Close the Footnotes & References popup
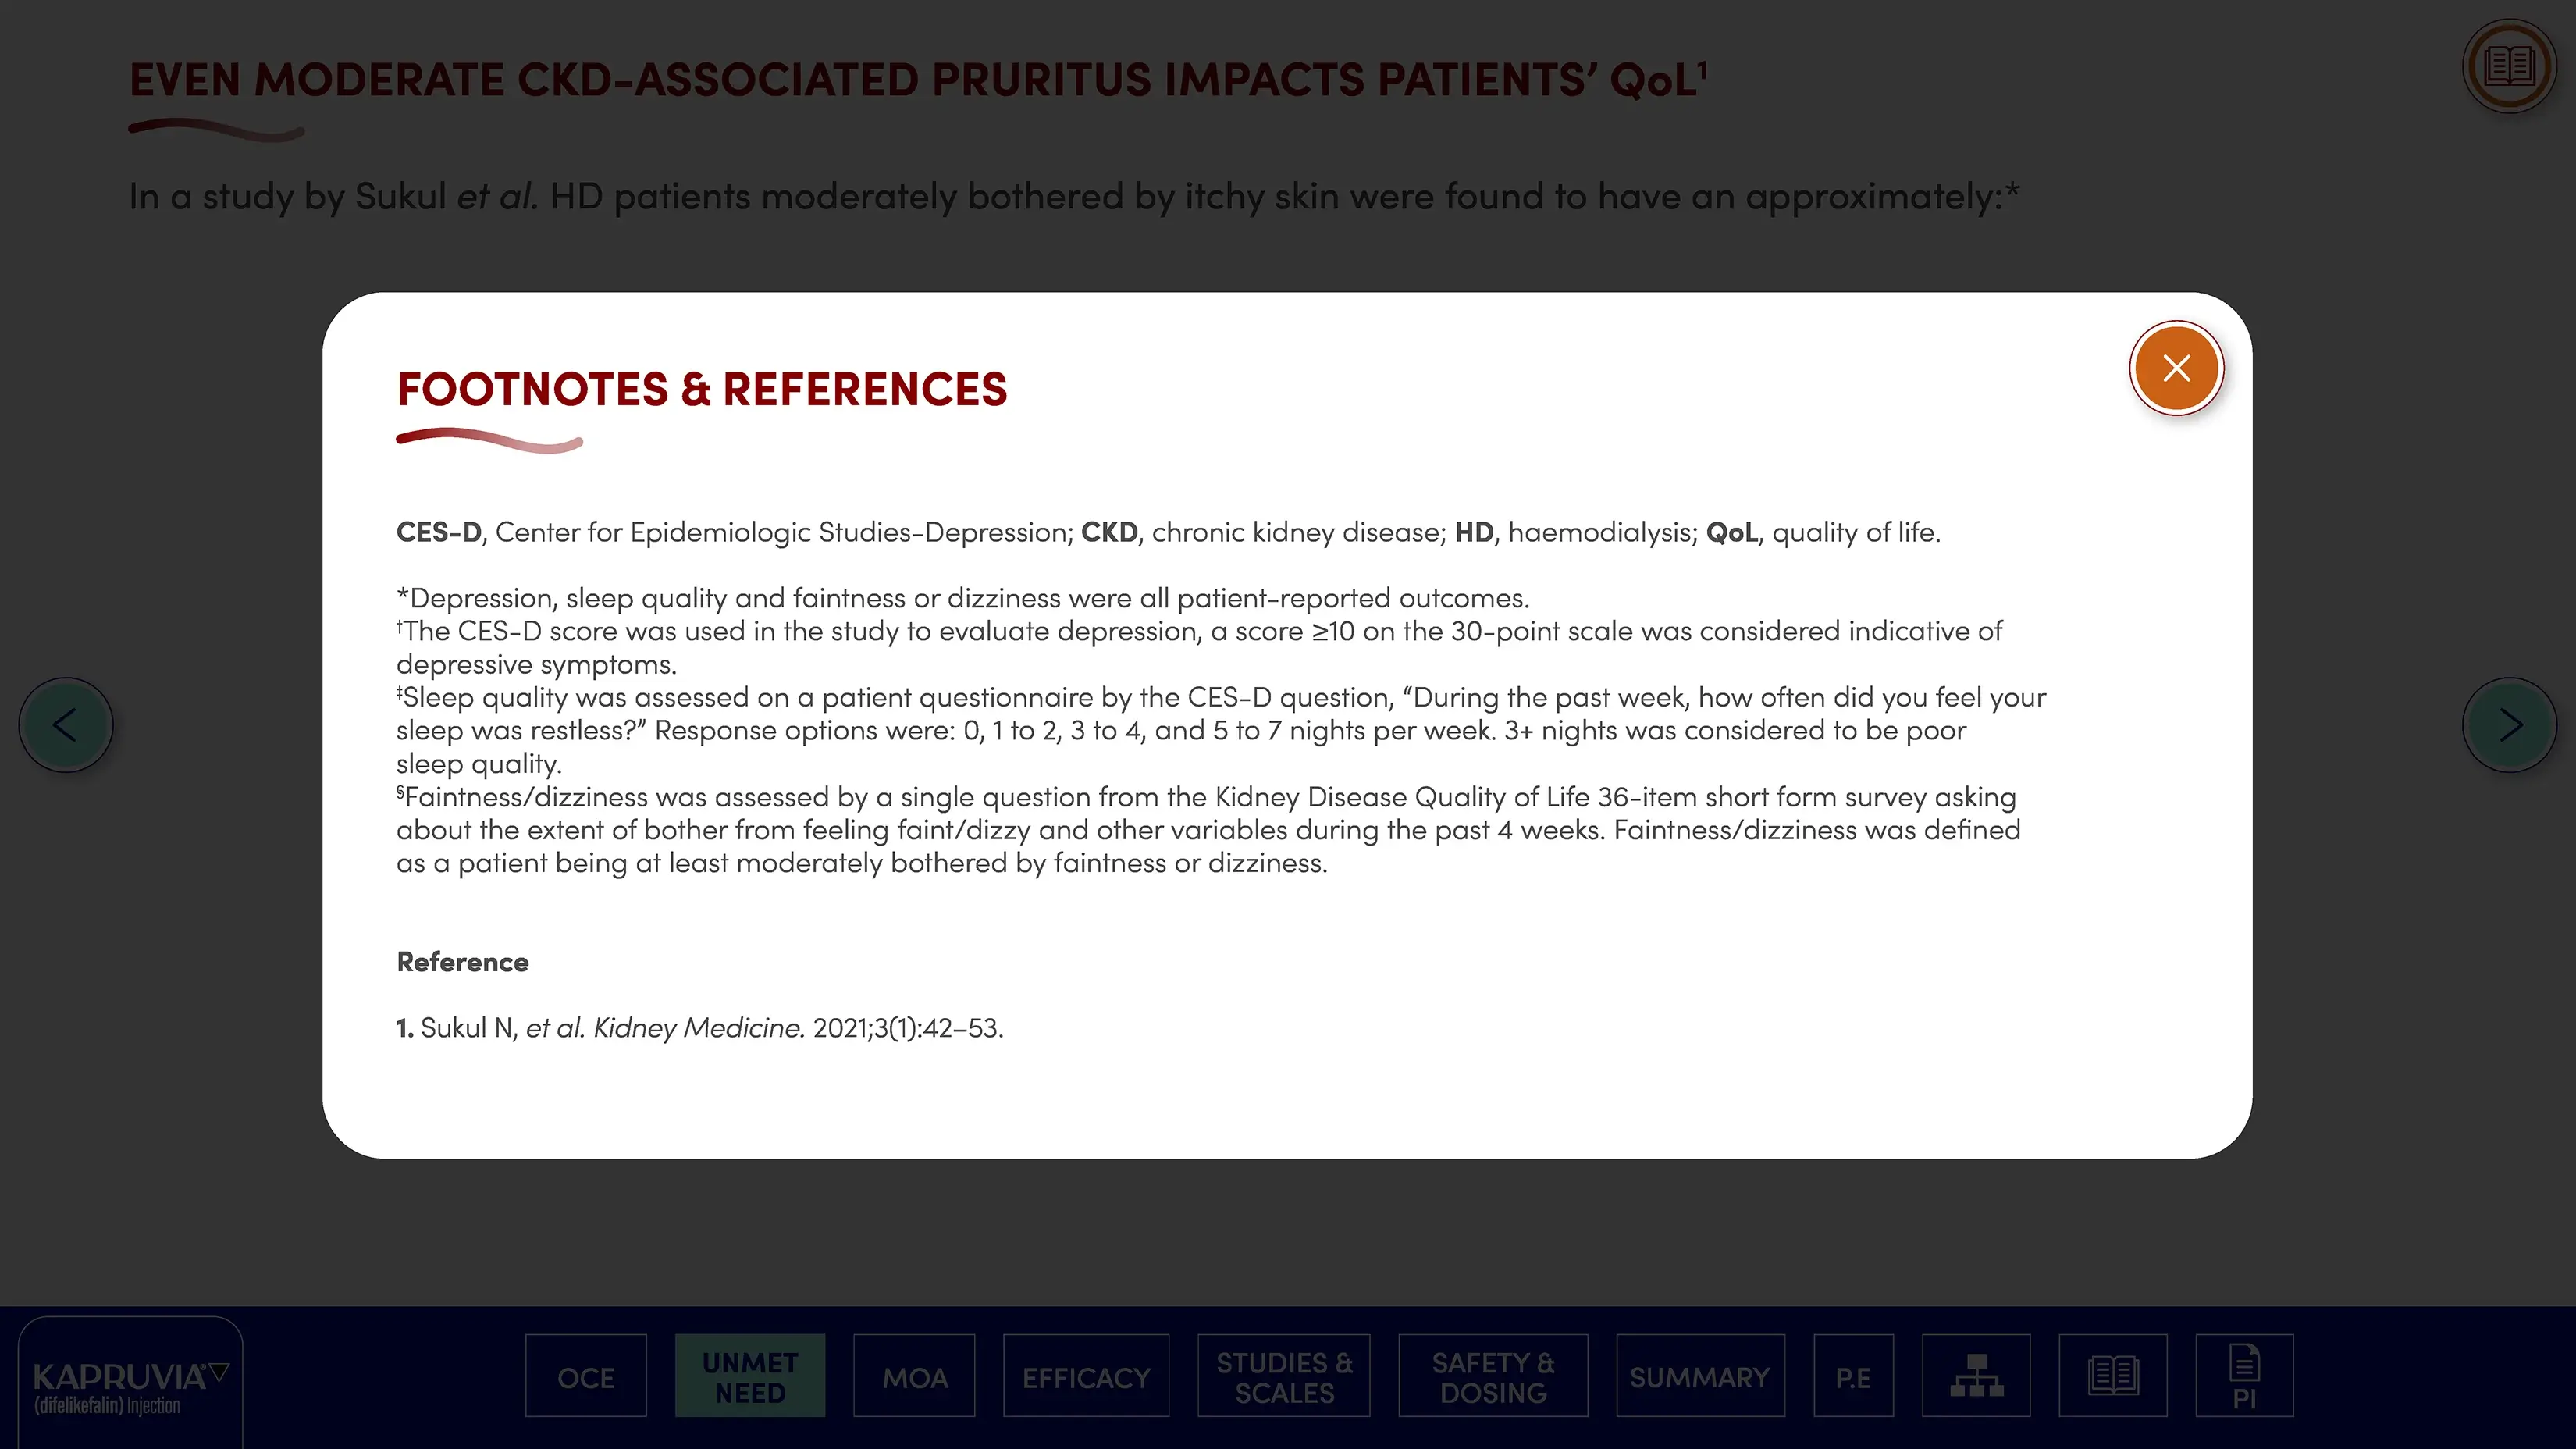This screenshot has height=1449, width=2576. coord(2176,368)
